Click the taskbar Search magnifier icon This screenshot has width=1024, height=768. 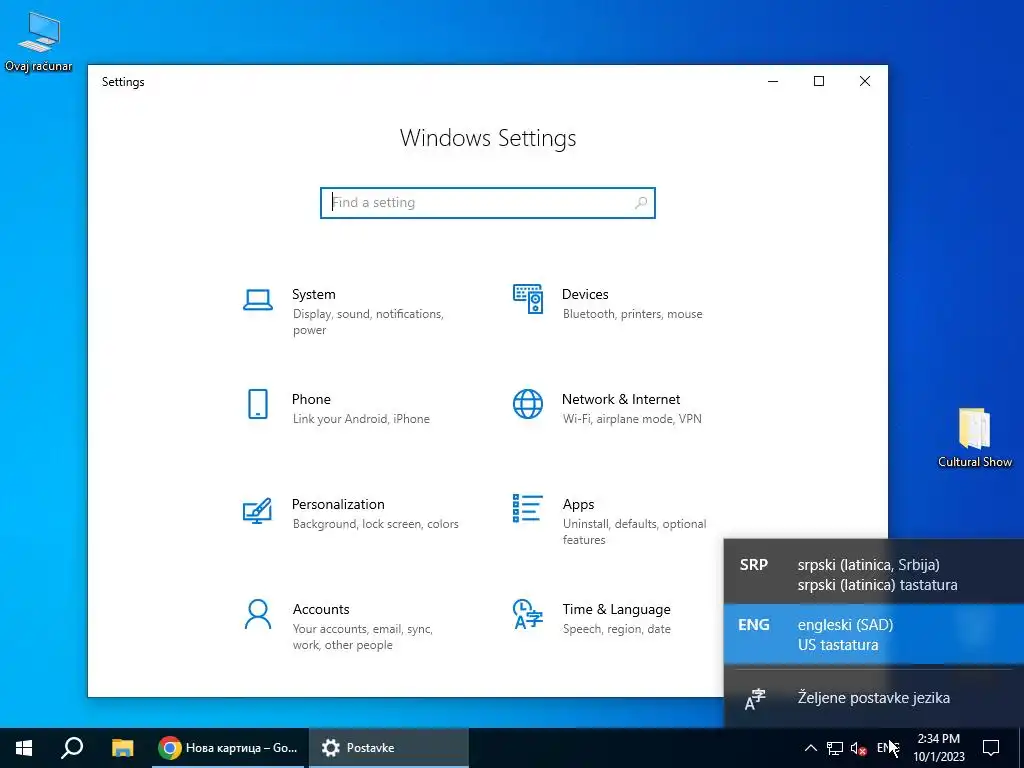72,748
